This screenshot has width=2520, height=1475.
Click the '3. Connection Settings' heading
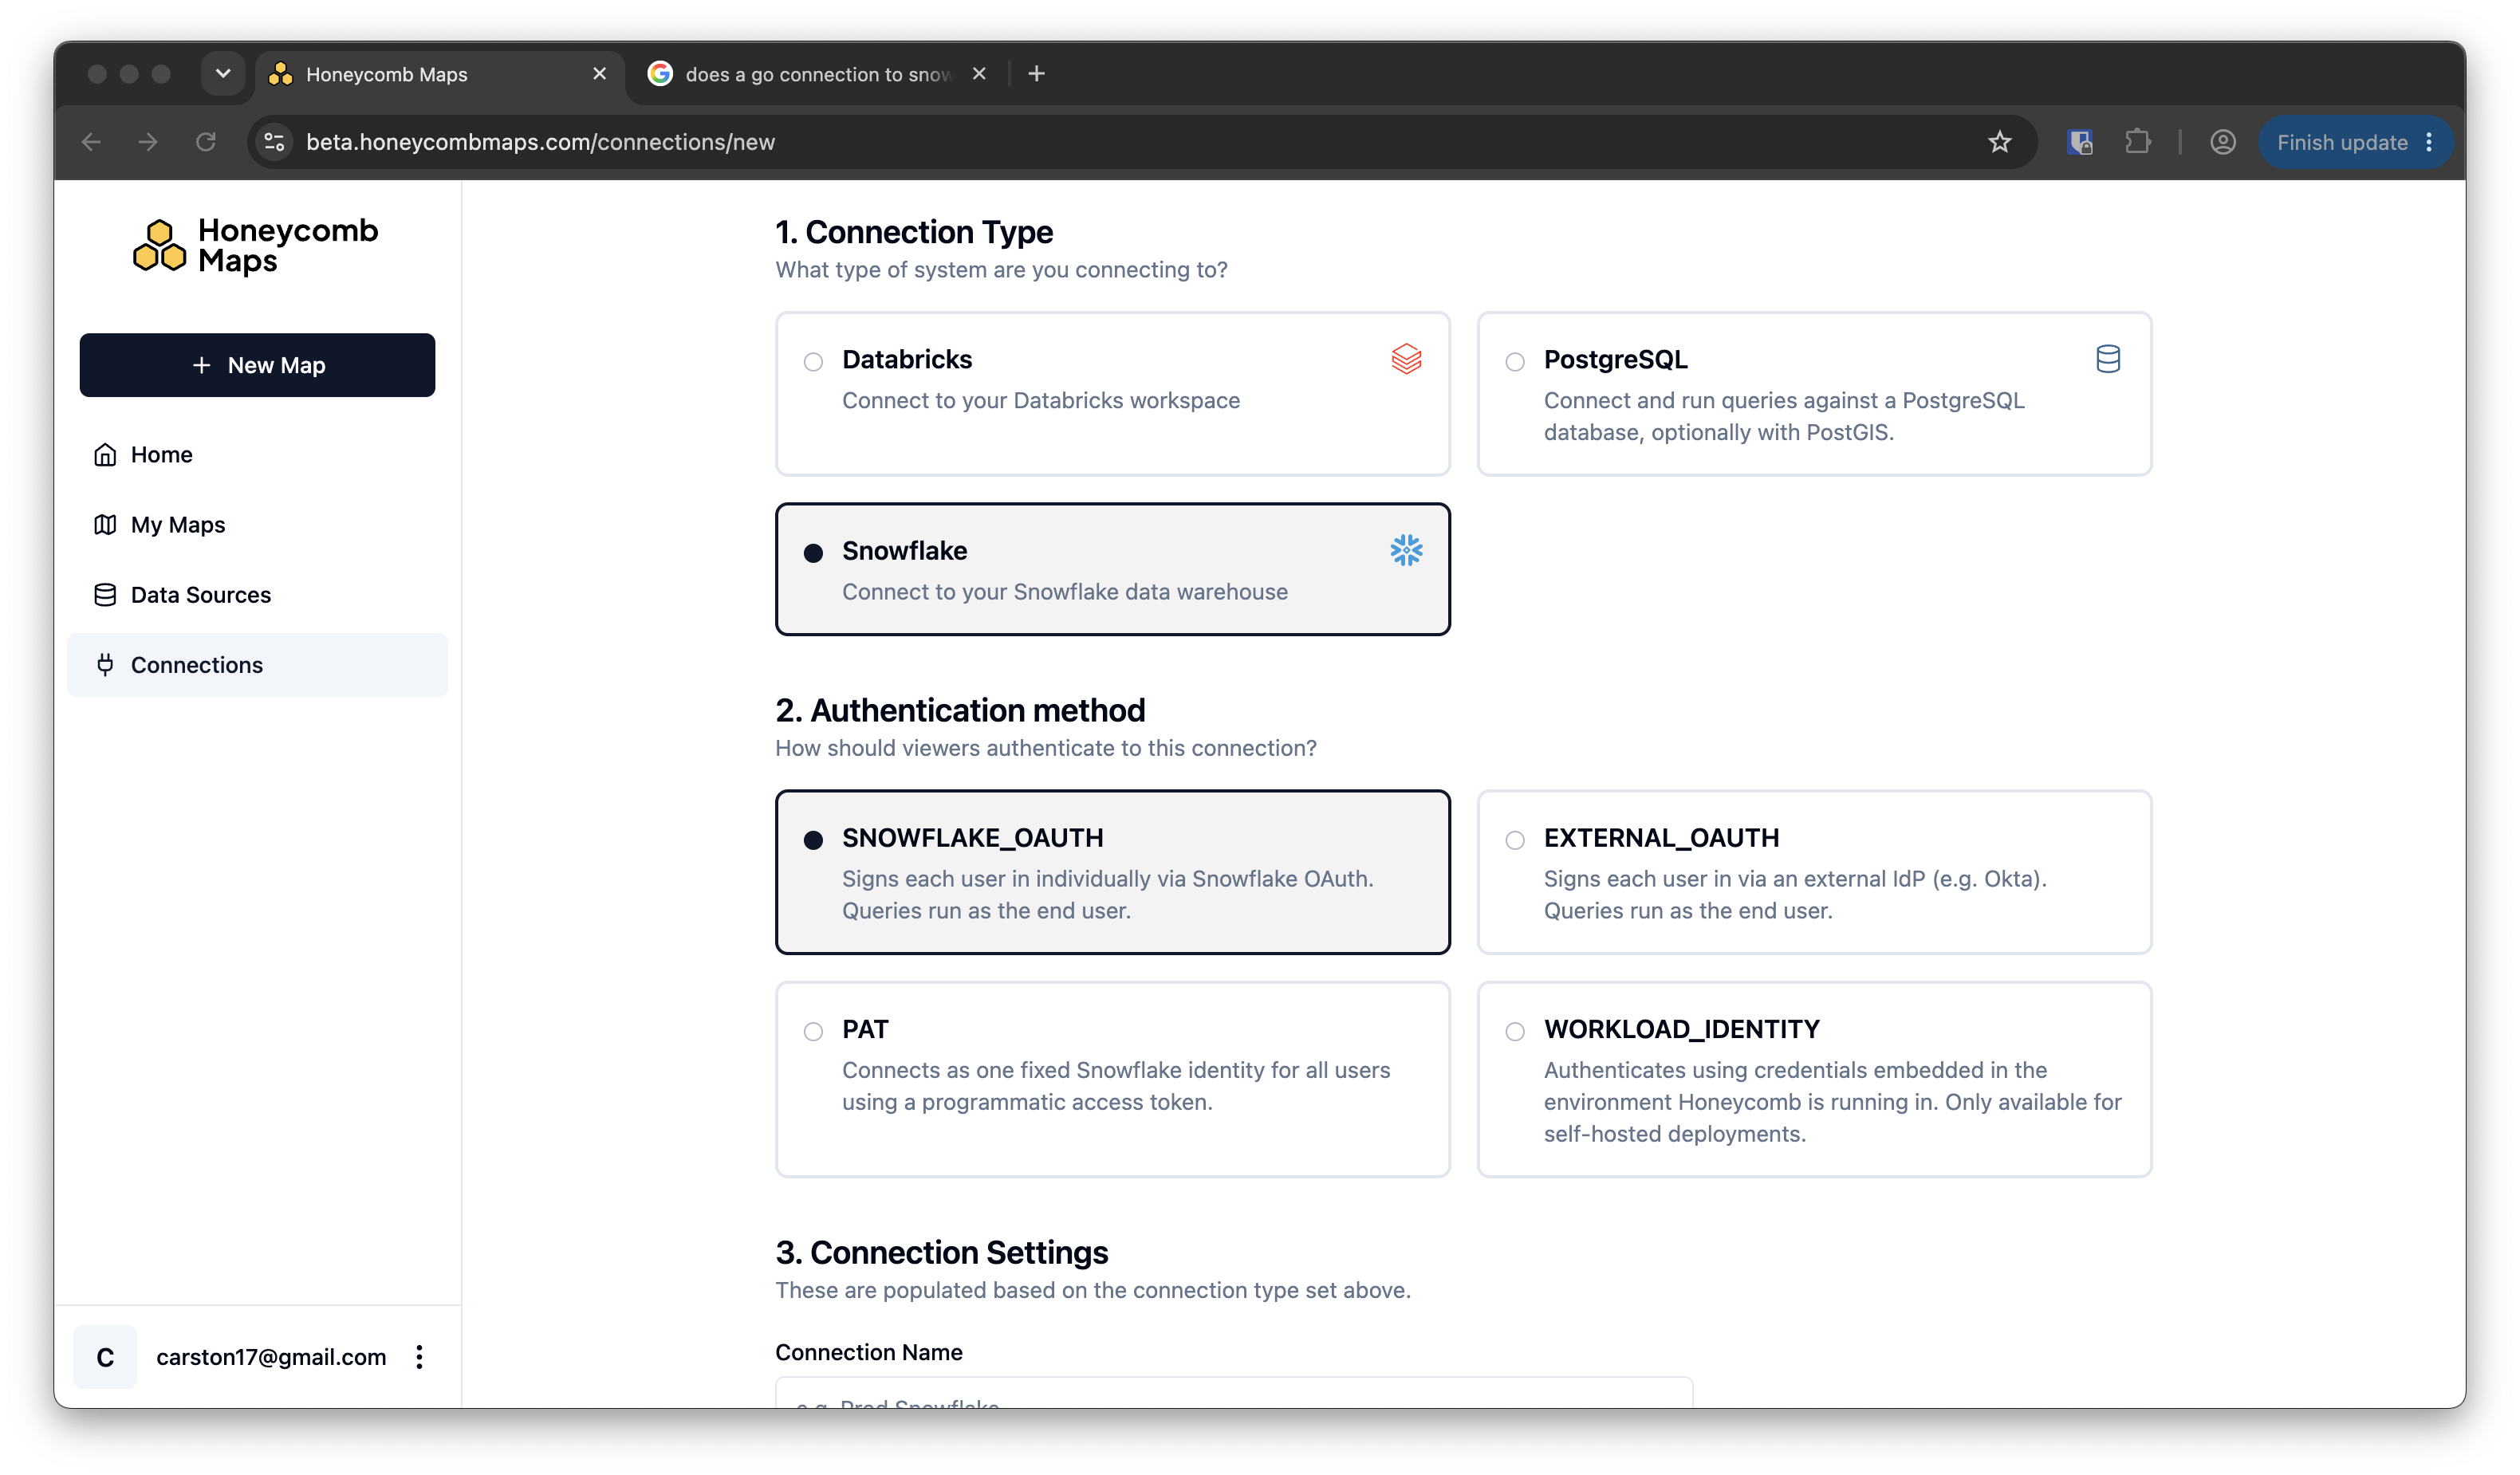tap(941, 1252)
